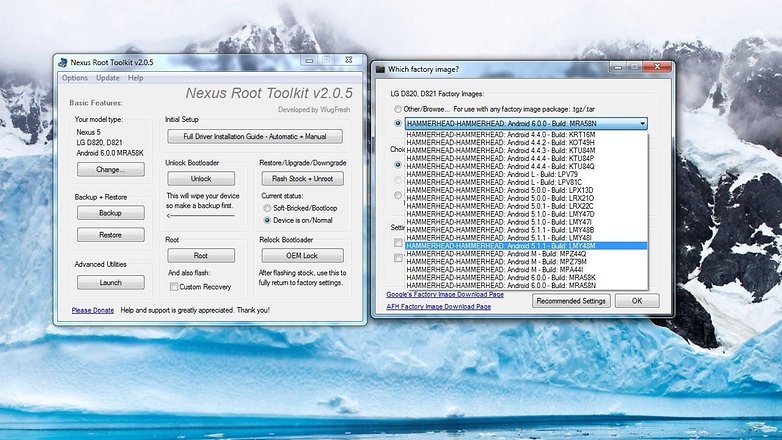Choose Android 4.4.2 Build KOT49H

(526, 143)
